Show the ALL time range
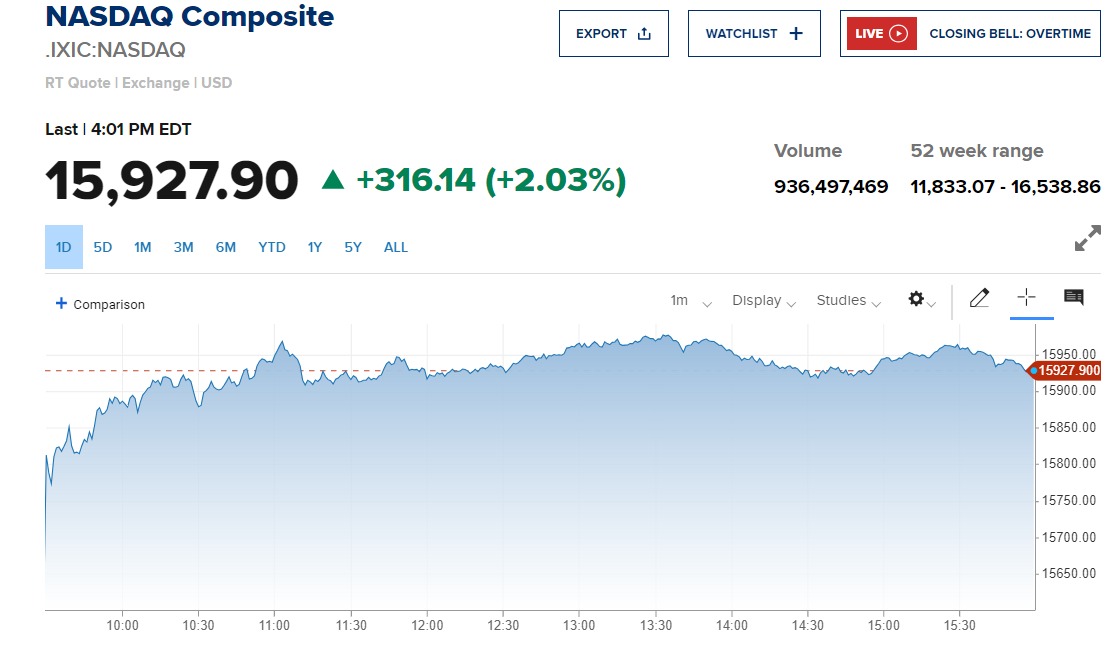 tap(396, 247)
